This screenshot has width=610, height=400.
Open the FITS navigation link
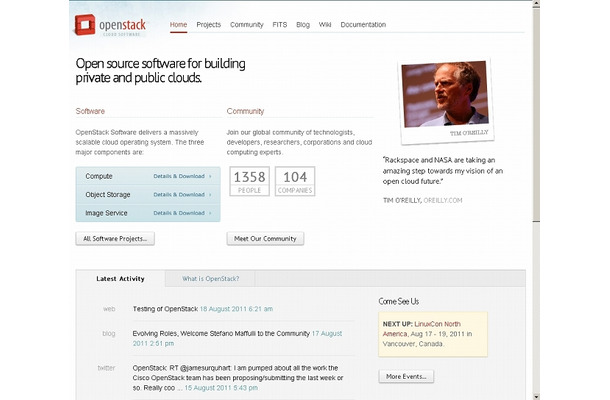(x=280, y=25)
